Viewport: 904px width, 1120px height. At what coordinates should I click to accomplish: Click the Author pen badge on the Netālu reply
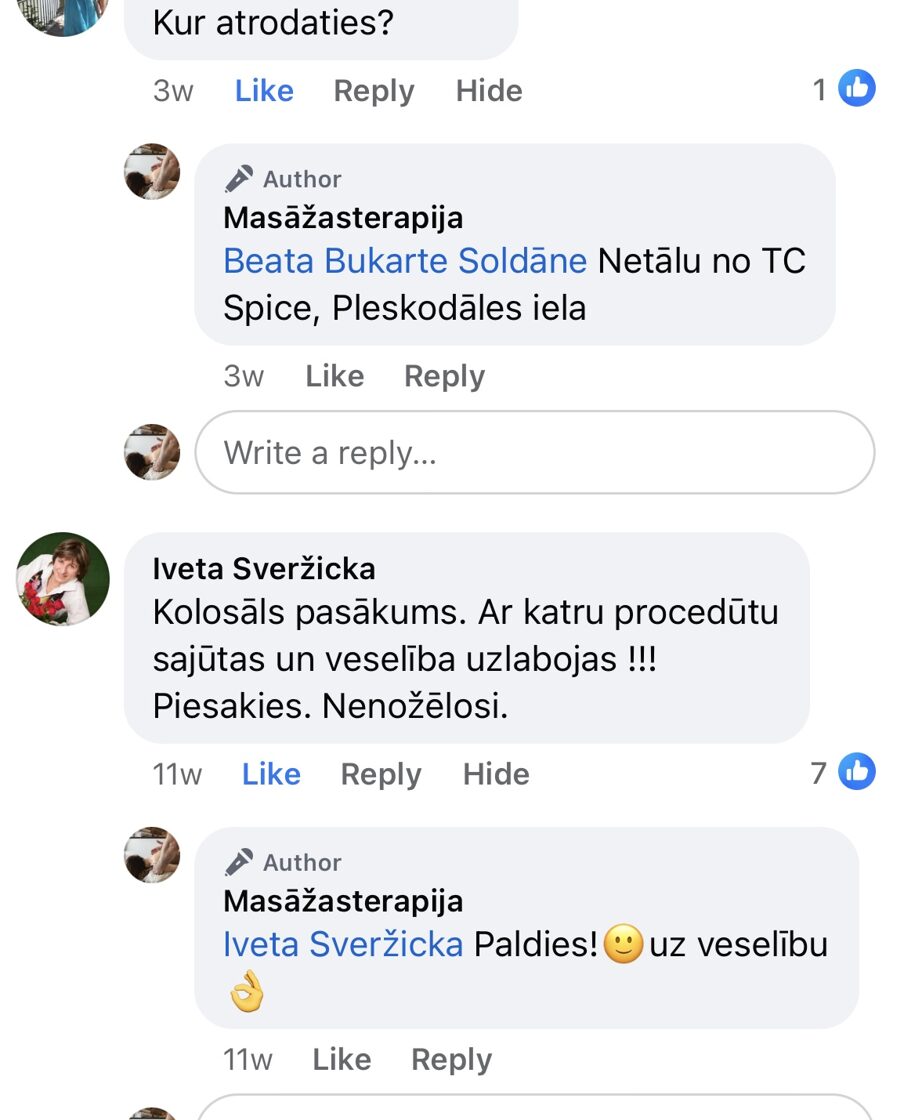[239, 179]
